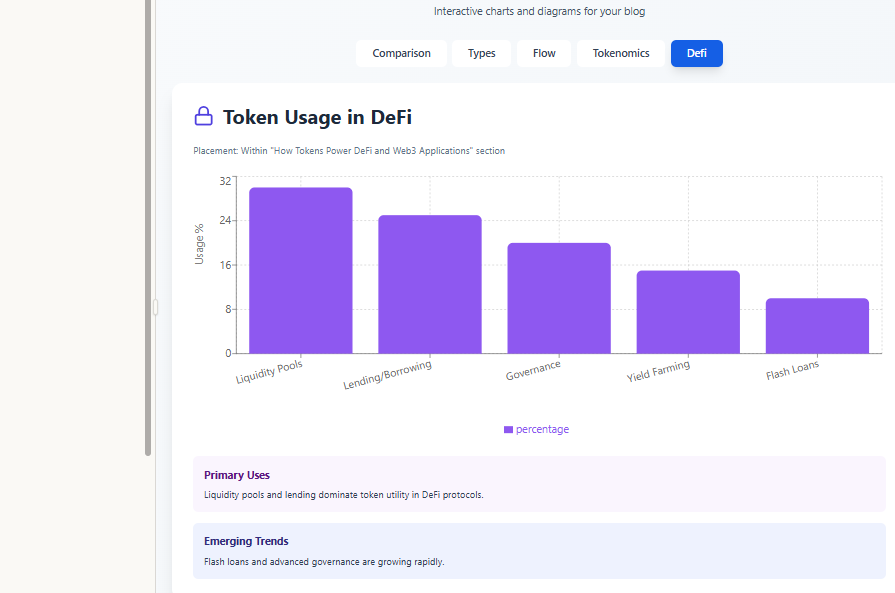Click the Flash Loans bar
Image resolution: width=895 pixels, height=593 pixels.
pos(817,326)
